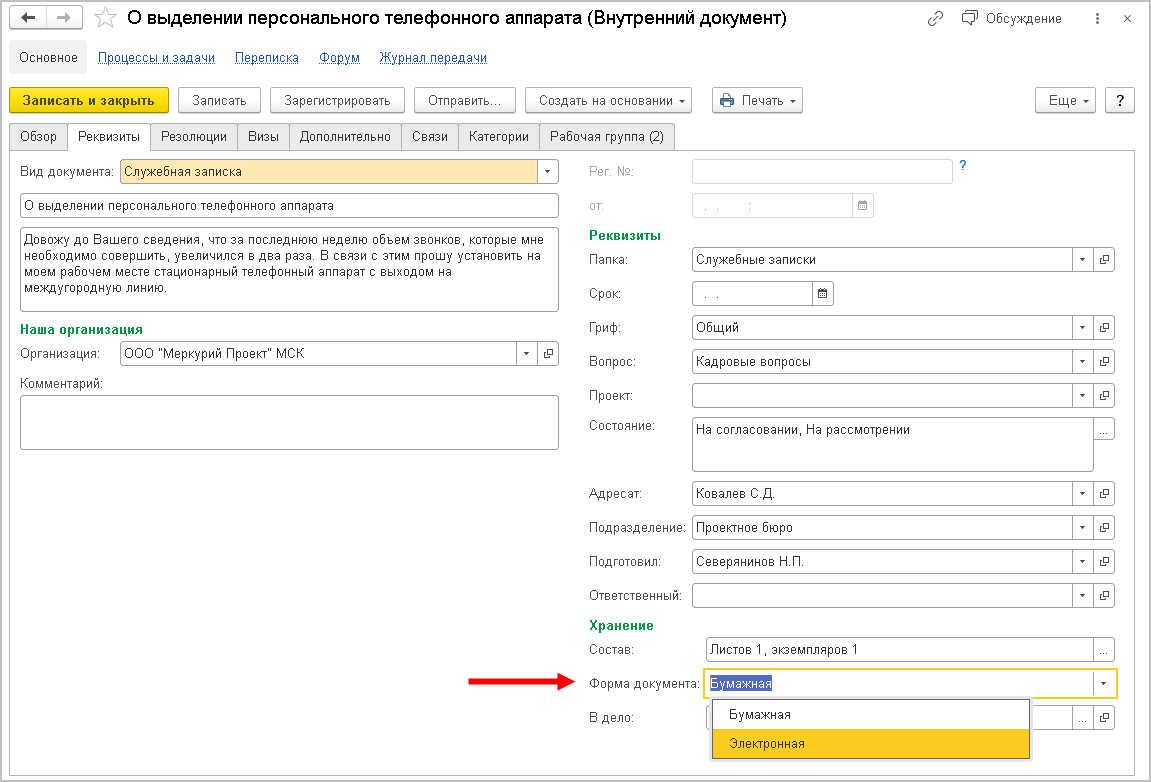The width and height of the screenshot is (1151, 782).
Task: Click the Записать и закрыть button
Action: click(89, 100)
